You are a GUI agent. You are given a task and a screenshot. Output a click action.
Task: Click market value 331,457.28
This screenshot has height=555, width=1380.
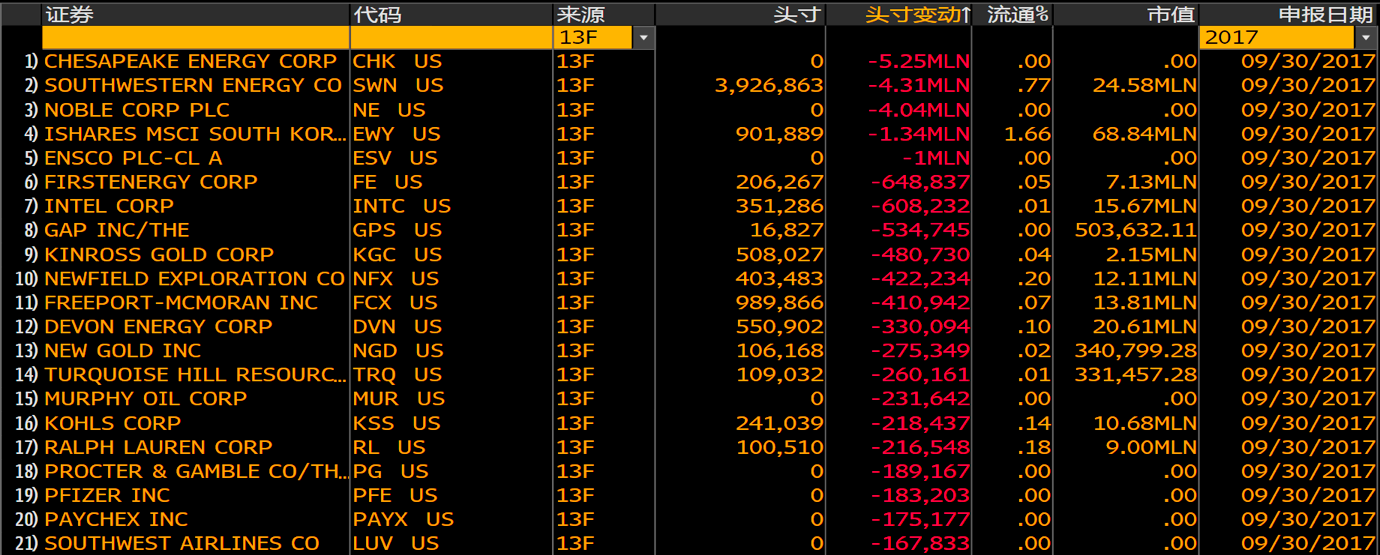[1136, 375]
